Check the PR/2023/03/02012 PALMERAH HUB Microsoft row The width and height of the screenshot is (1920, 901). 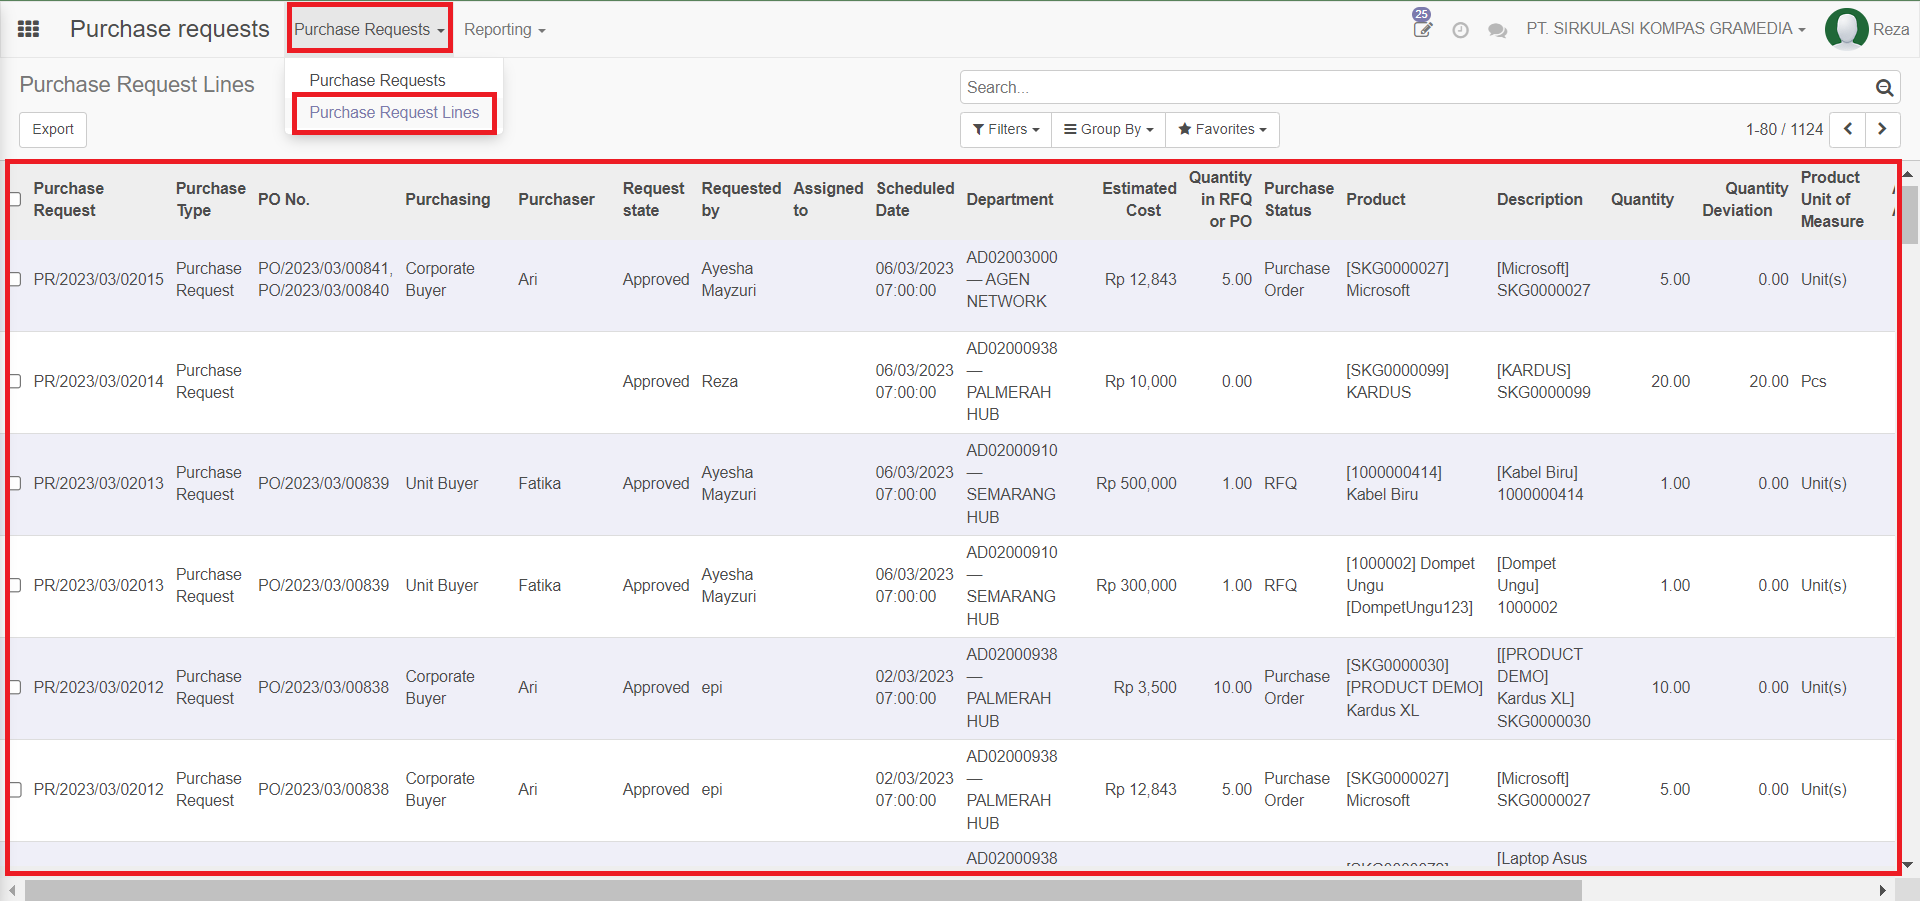pyautogui.click(x=15, y=789)
